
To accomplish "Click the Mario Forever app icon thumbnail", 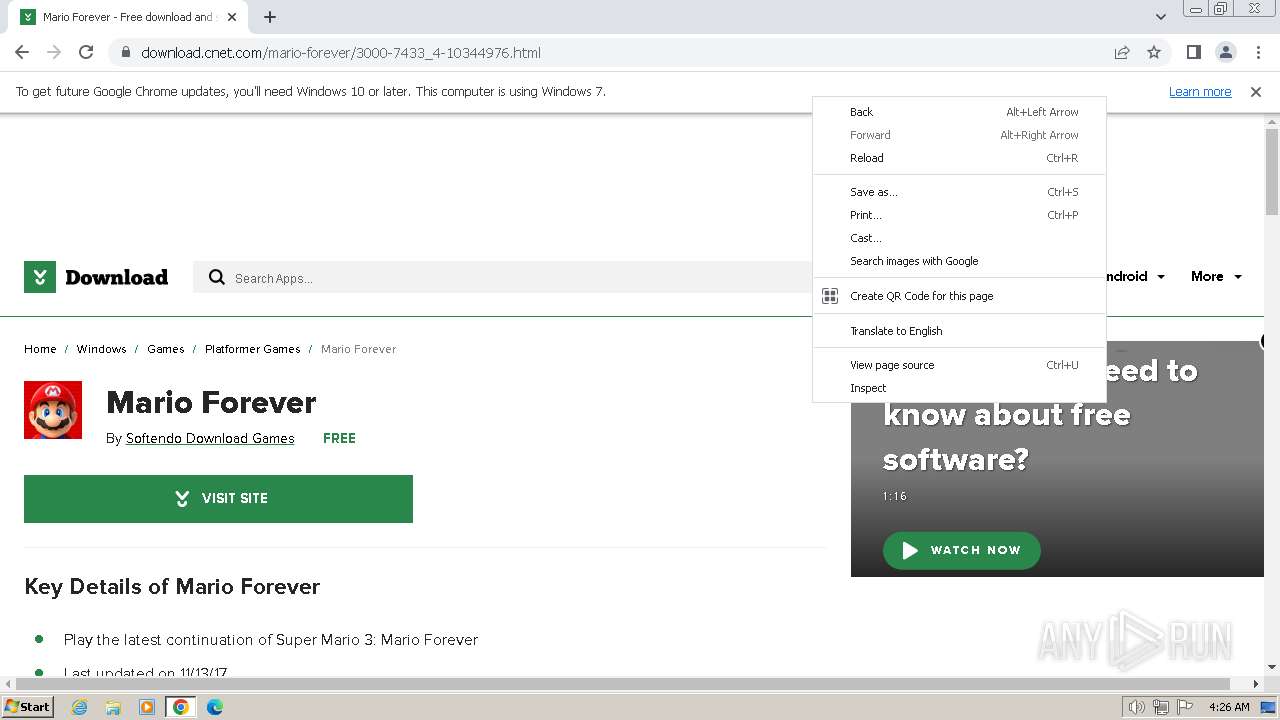I will tap(53, 410).
